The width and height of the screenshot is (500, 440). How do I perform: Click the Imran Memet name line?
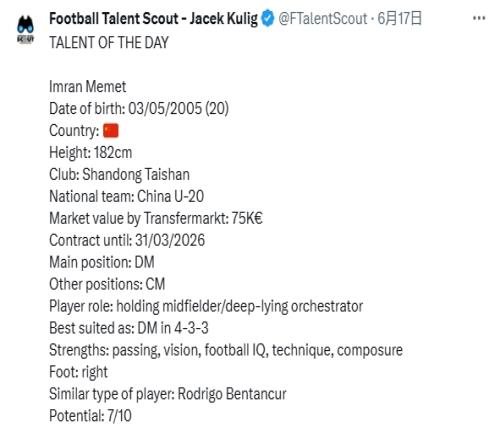[87, 87]
